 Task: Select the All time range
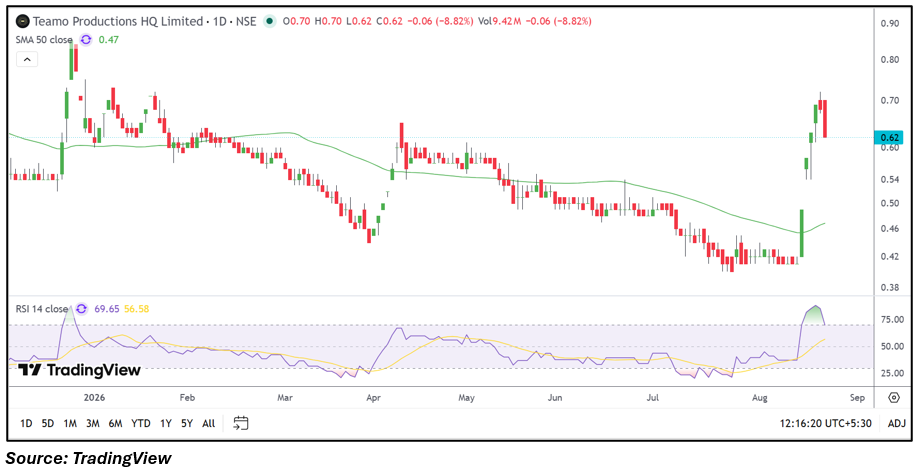[208, 423]
